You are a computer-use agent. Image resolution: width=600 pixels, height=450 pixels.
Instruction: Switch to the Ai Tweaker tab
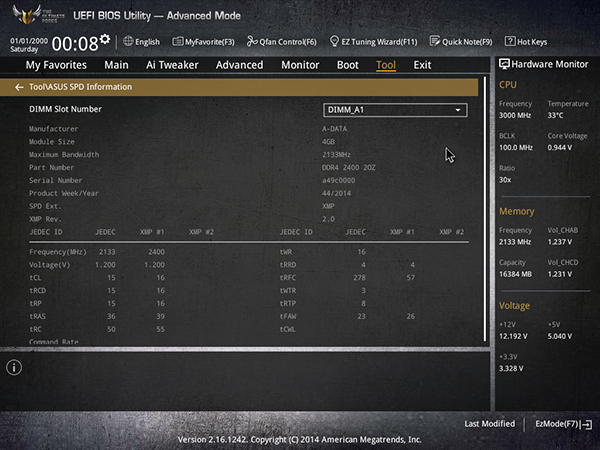tap(172, 65)
